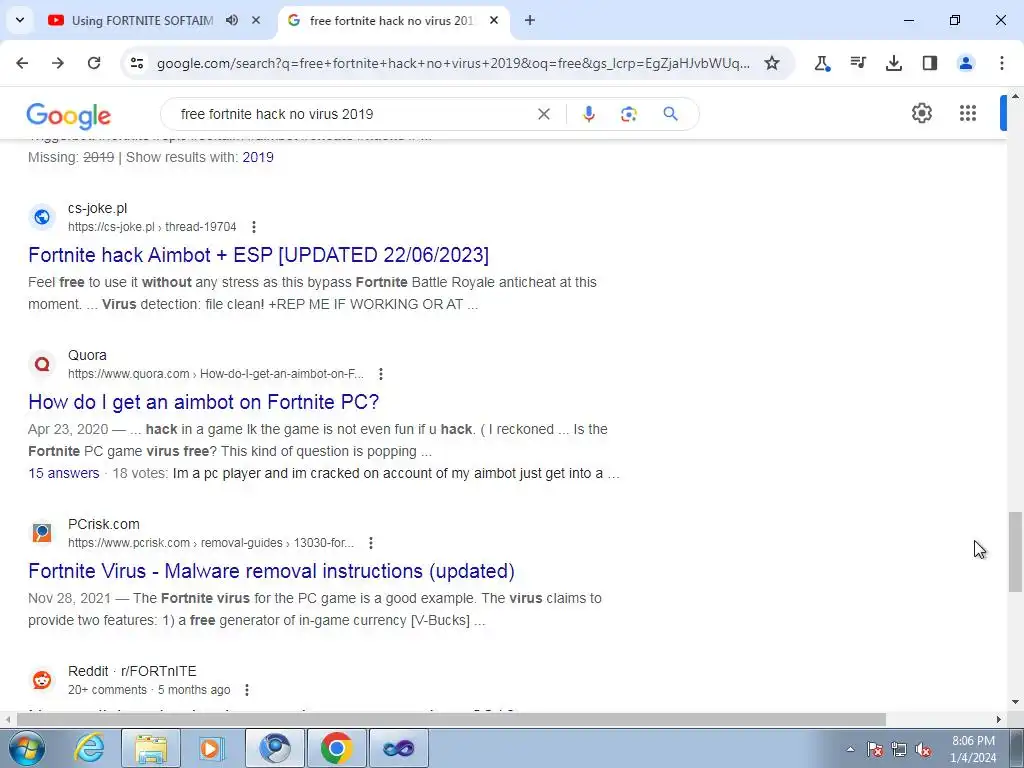Open Fortnite hack Aimbot + ESP result
This screenshot has width=1024, height=768.
(x=259, y=255)
